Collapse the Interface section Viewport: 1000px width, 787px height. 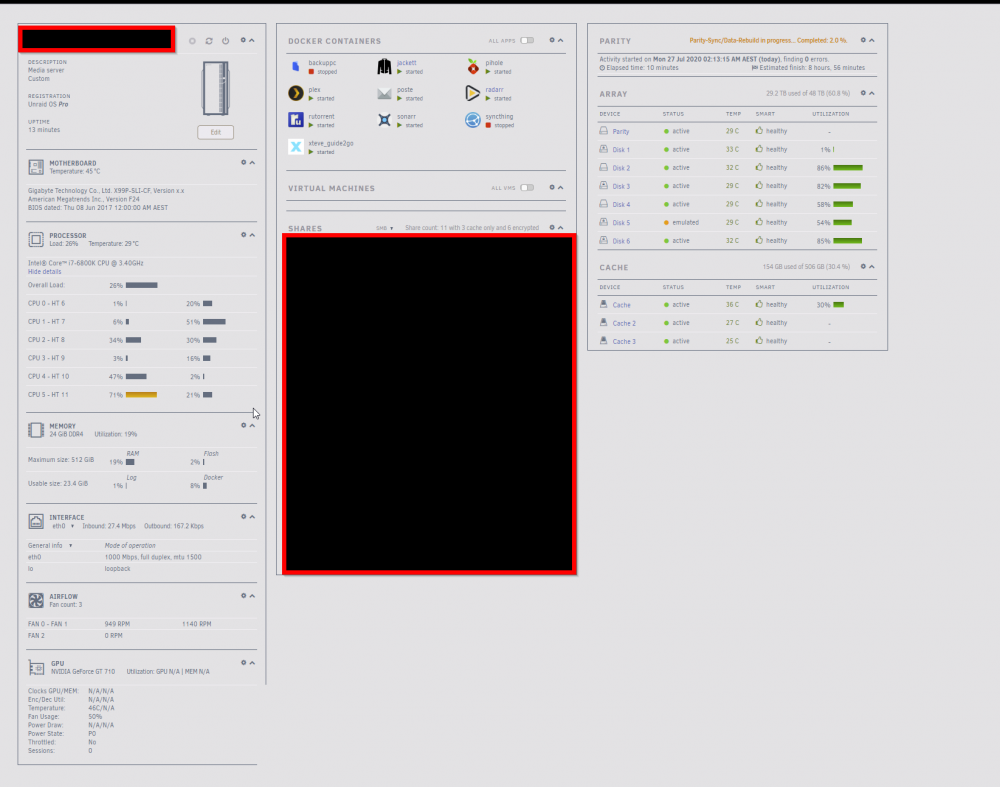253,517
